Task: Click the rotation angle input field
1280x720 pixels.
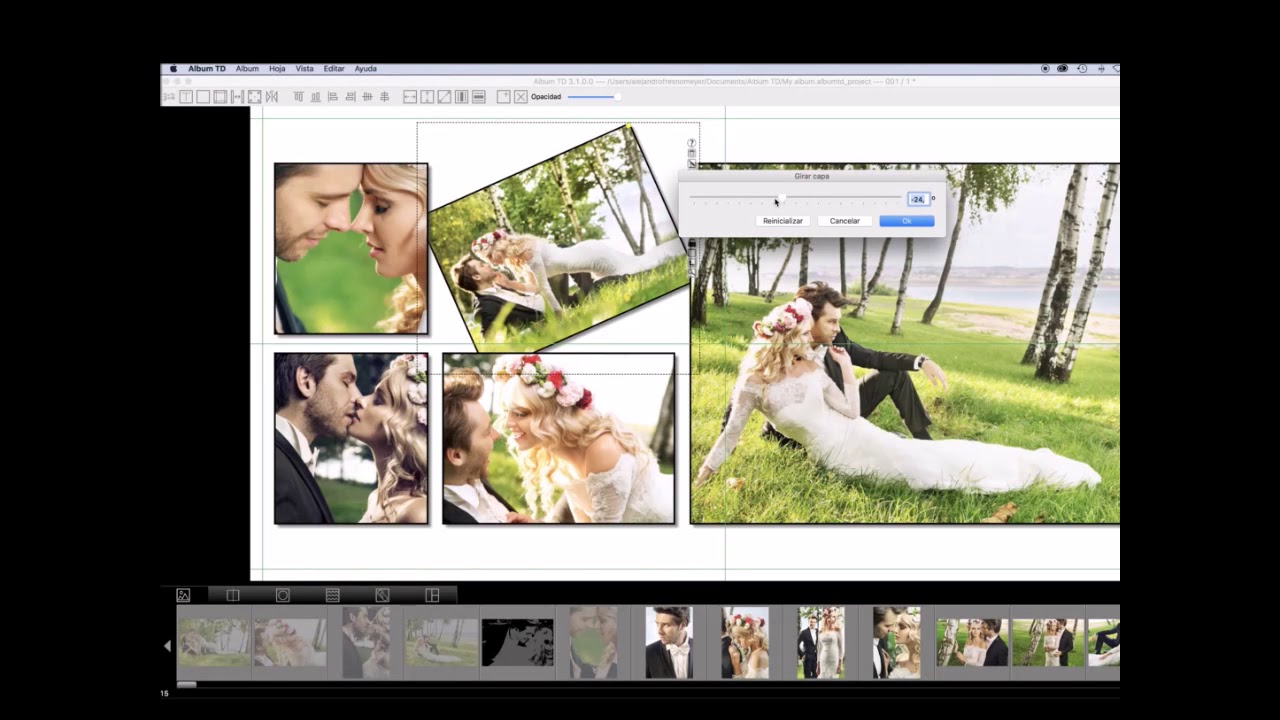Action: point(918,199)
